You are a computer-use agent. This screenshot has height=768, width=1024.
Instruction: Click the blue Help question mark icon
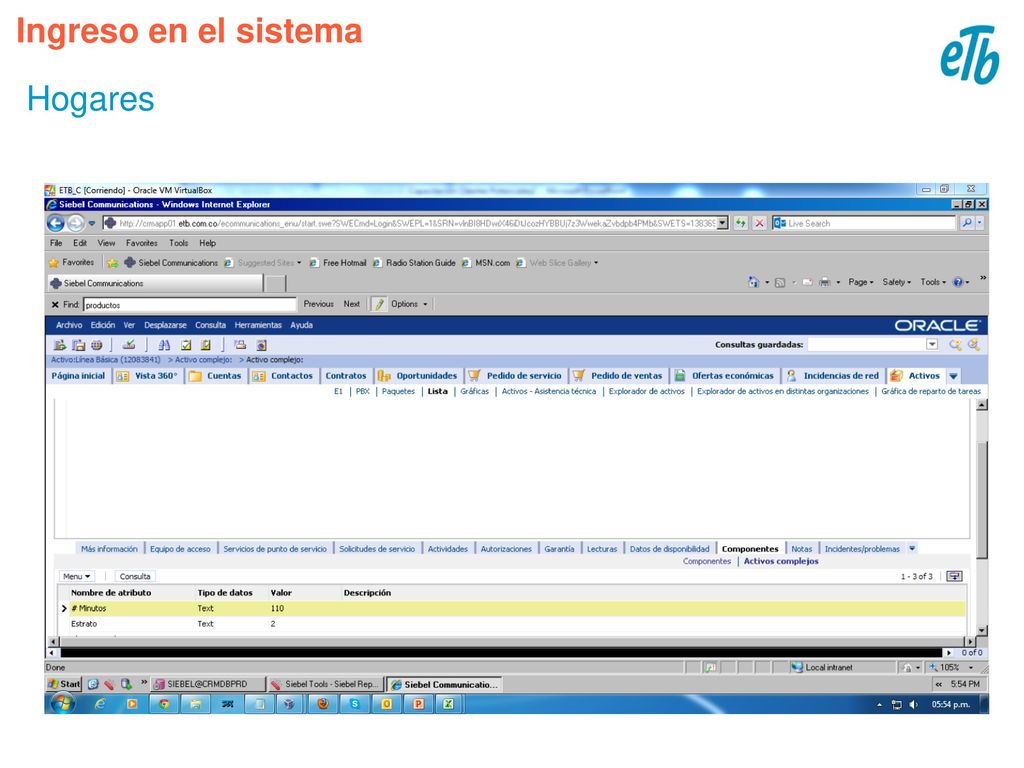click(958, 282)
